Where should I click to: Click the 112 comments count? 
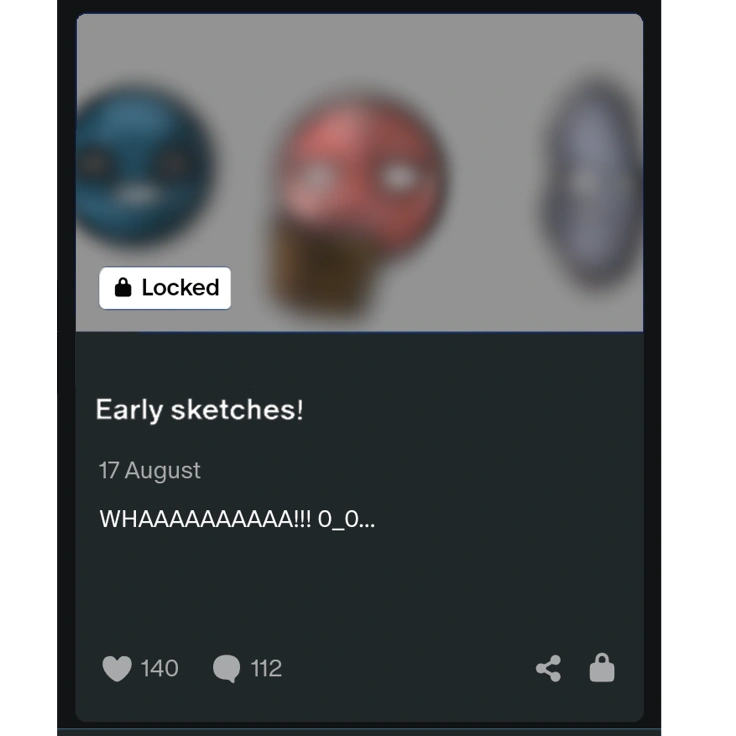tap(266, 668)
